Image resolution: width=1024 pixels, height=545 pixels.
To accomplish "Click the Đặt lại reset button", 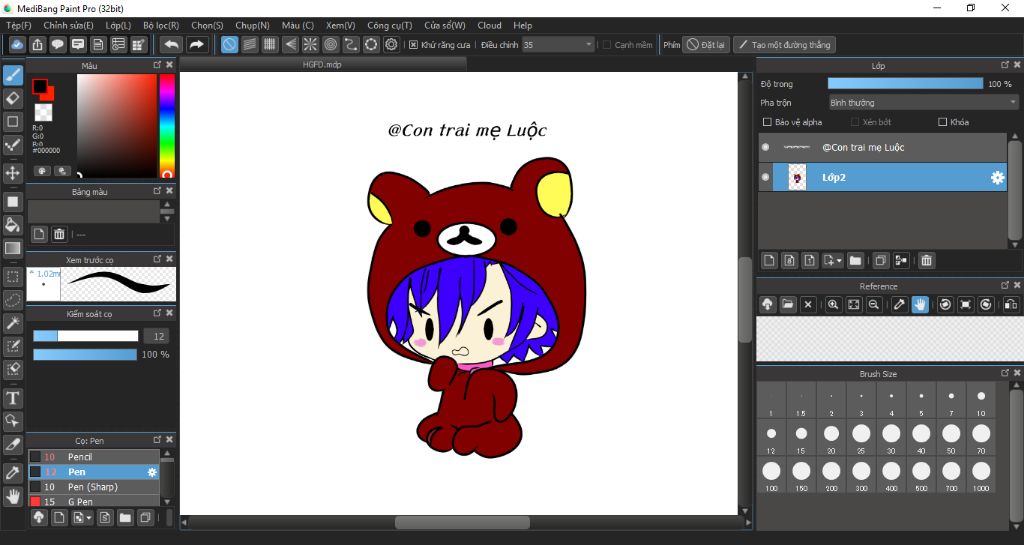I will (706, 45).
